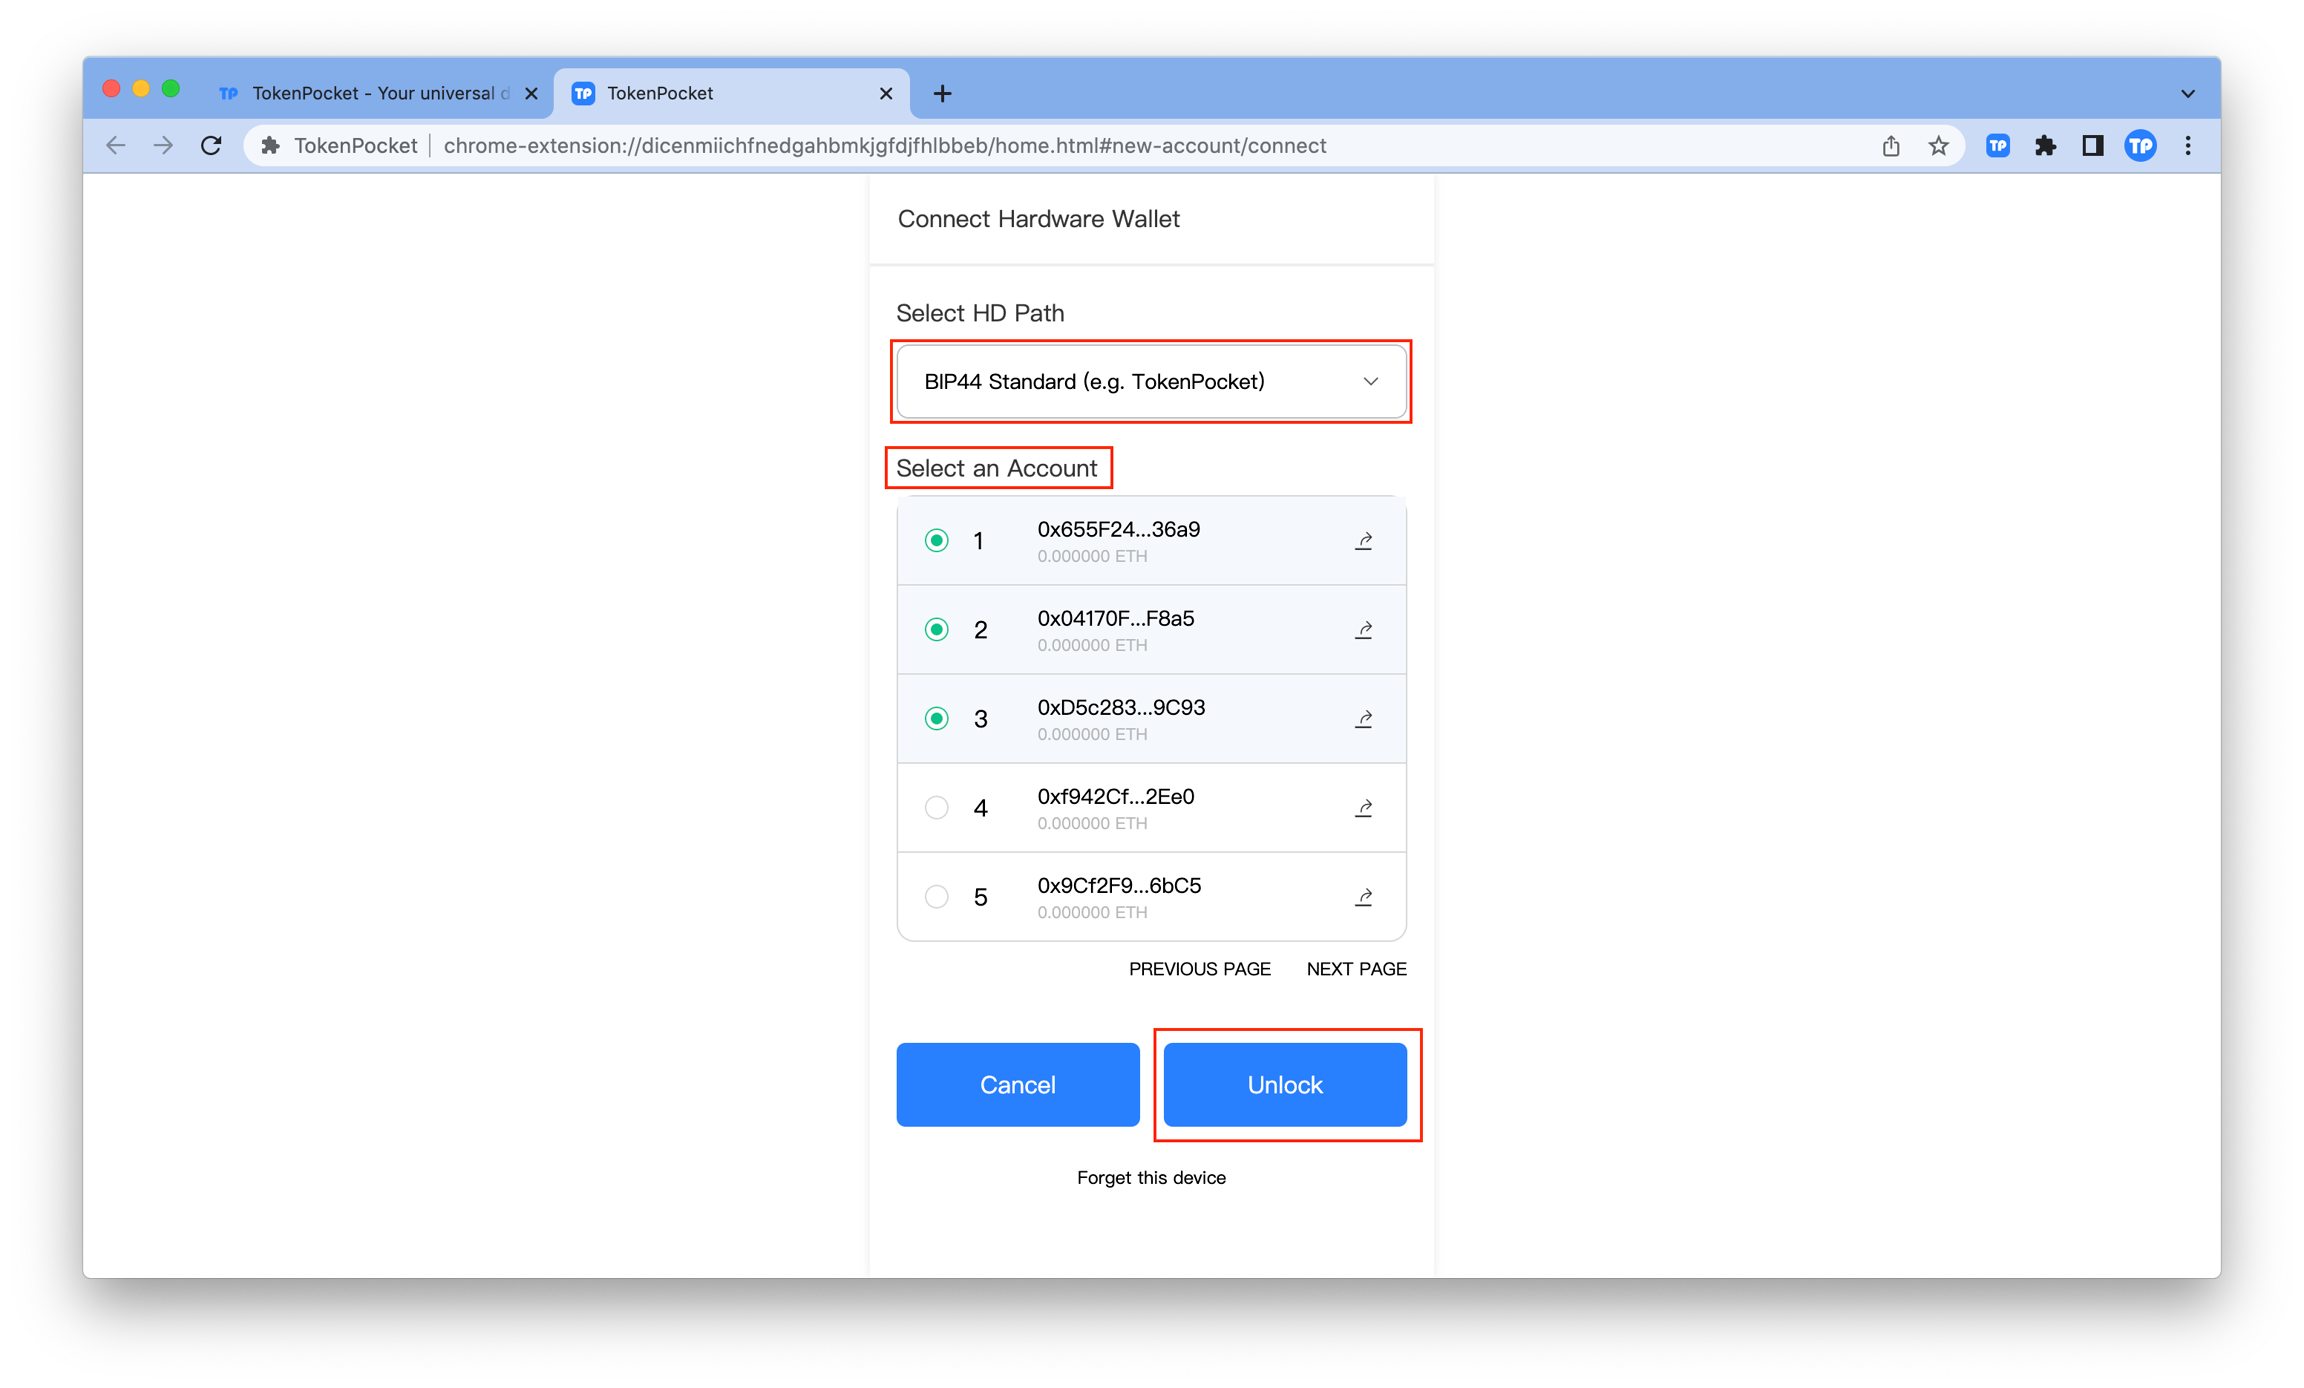Click the share page icon
The image size is (2304, 1388).
click(x=1890, y=146)
